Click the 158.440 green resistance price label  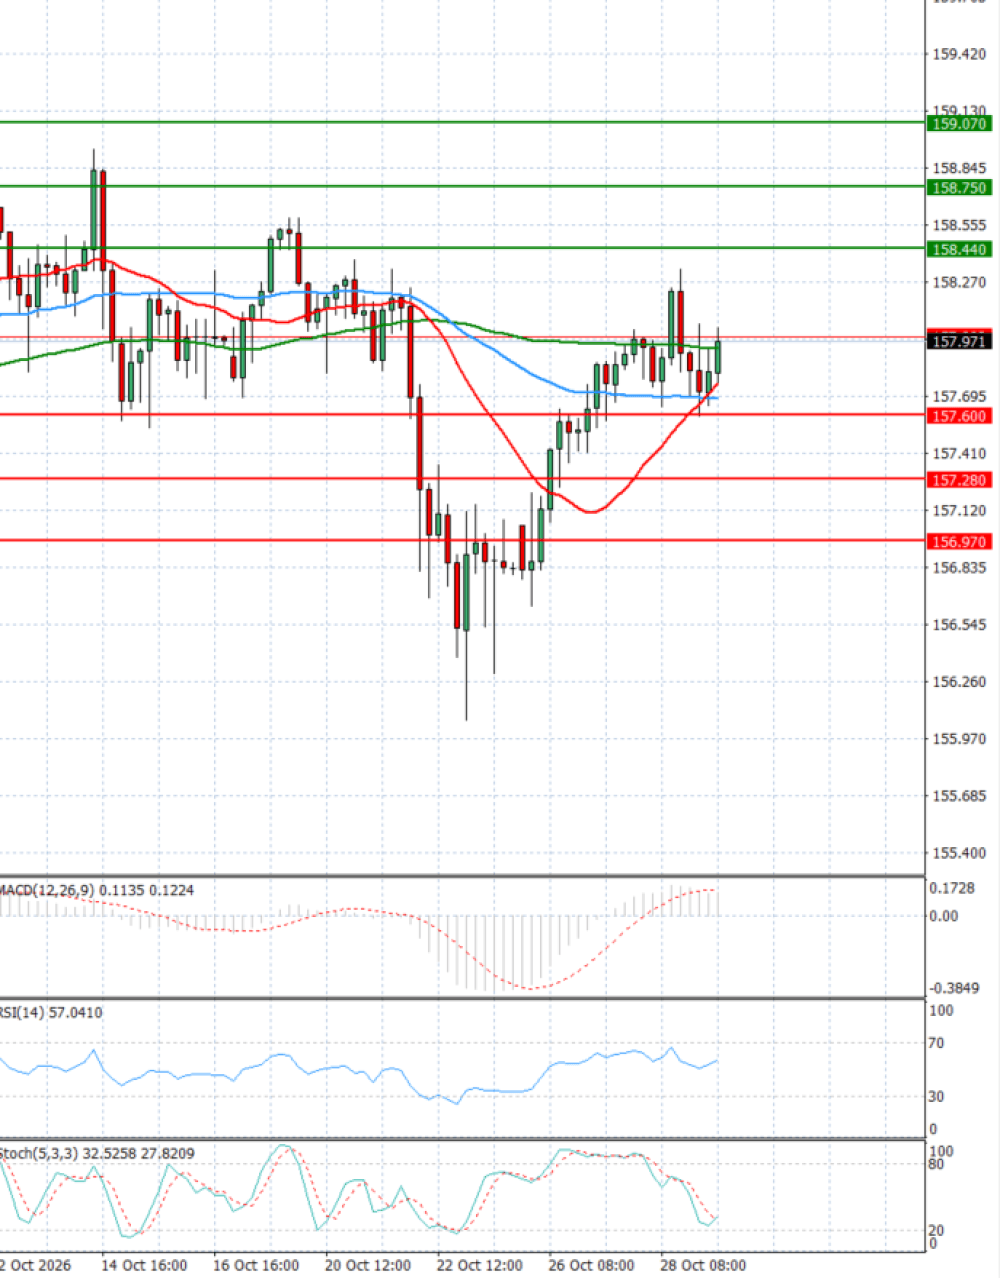pos(959,250)
